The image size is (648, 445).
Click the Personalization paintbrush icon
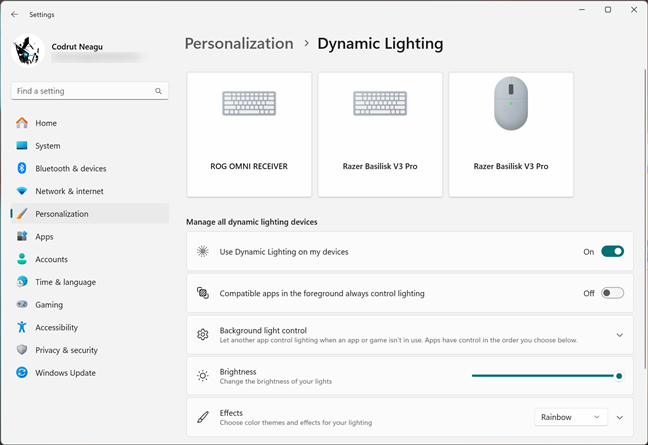click(22, 214)
